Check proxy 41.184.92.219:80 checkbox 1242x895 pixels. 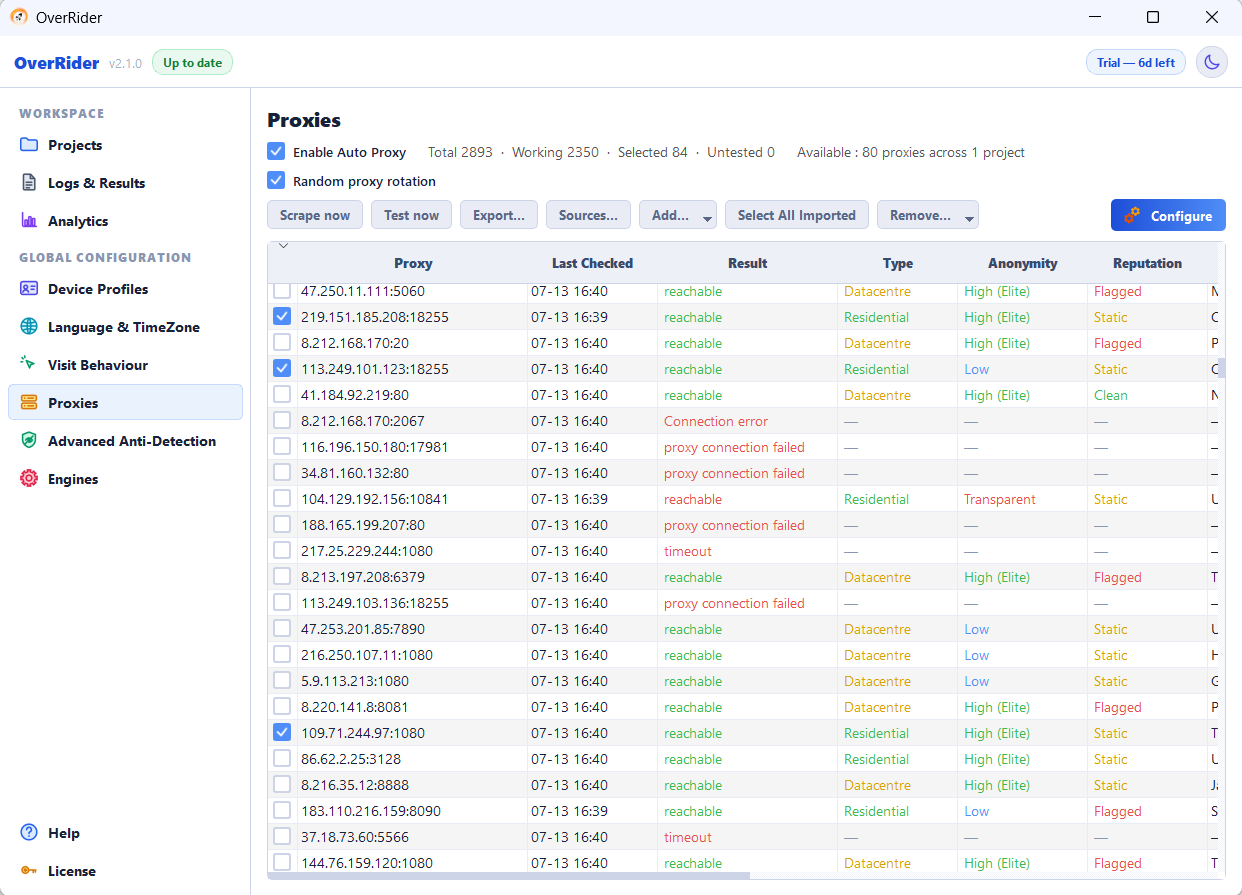click(x=282, y=394)
